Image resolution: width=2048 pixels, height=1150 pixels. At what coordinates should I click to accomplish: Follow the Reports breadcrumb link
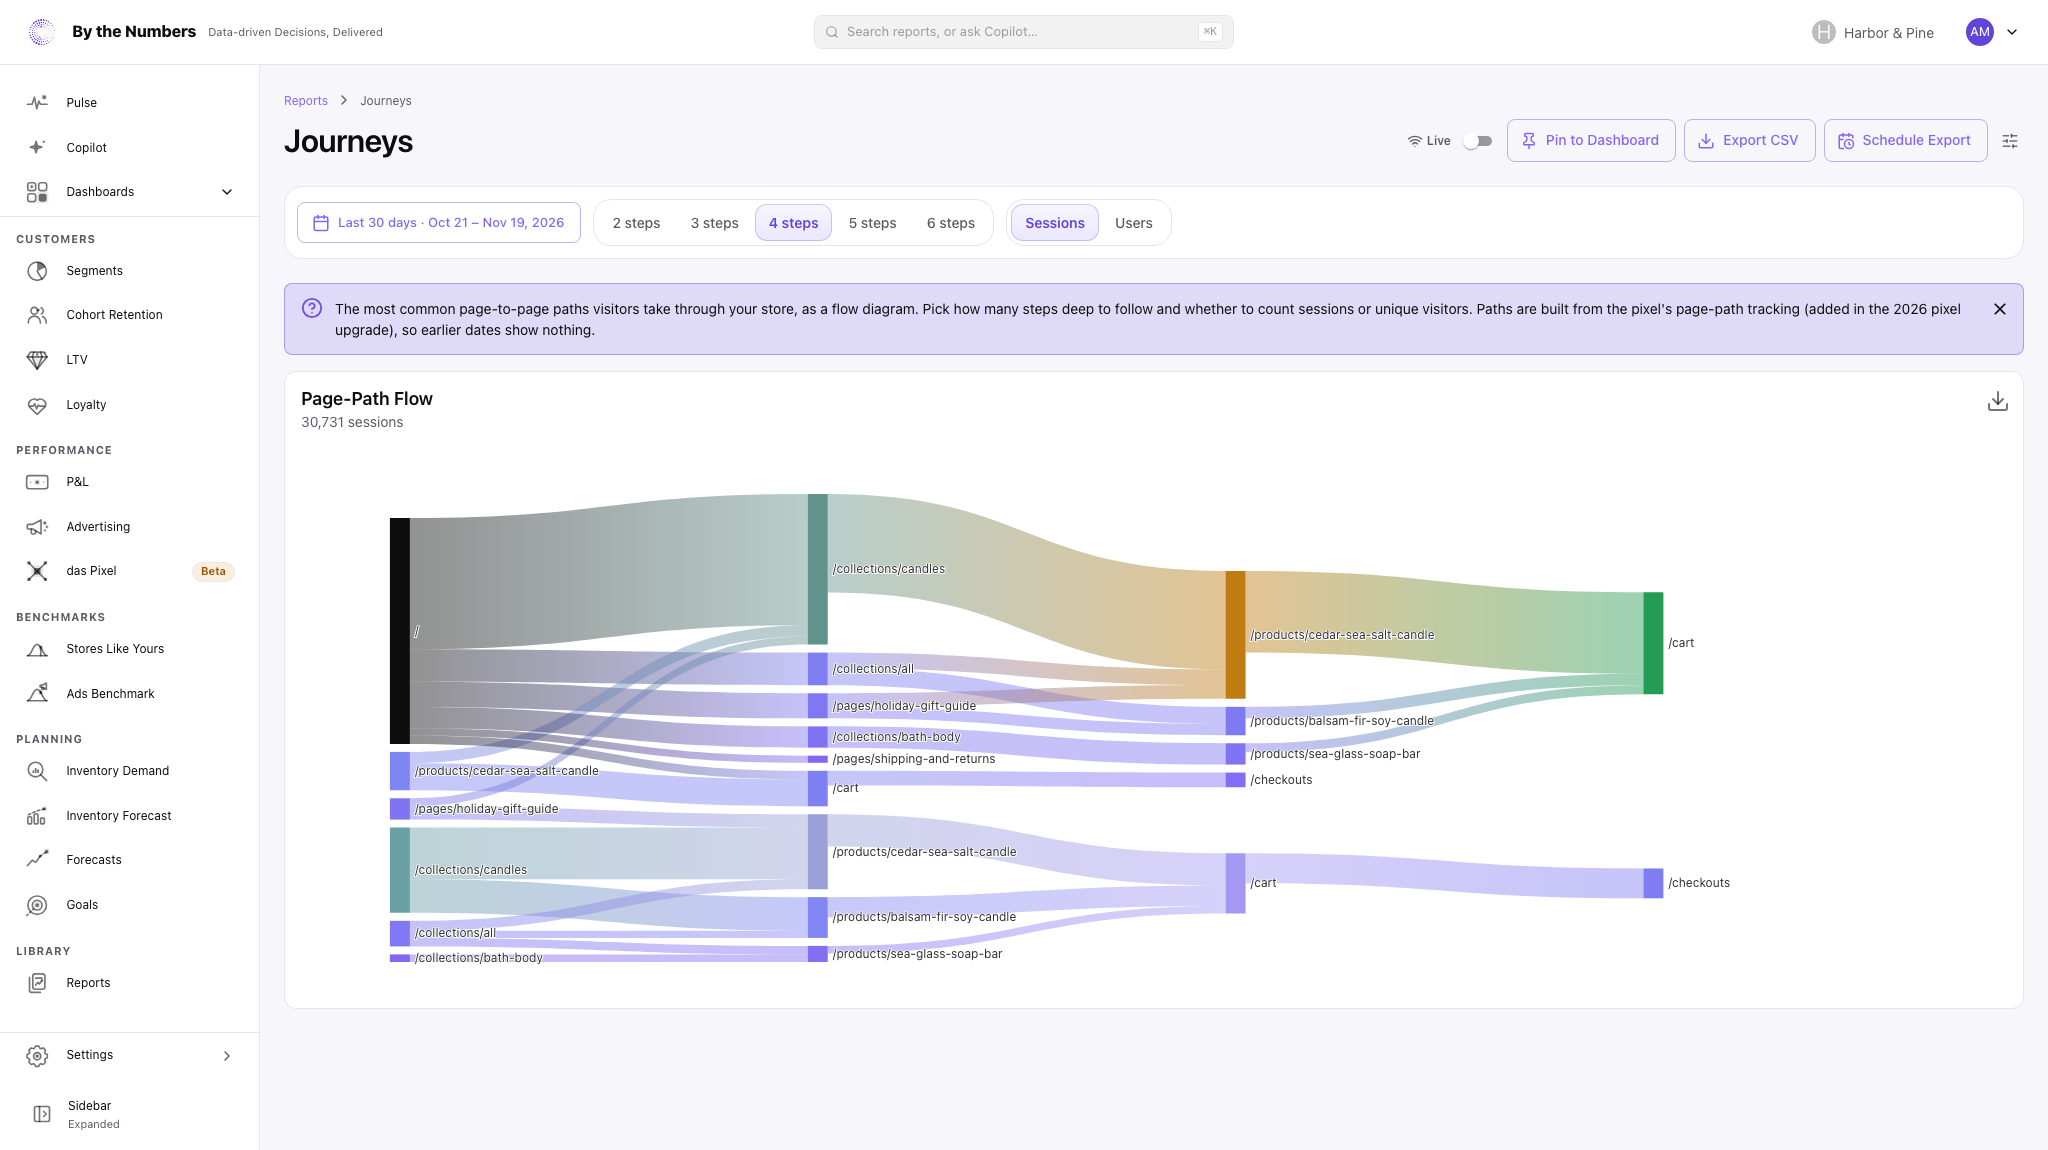coord(305,101)
